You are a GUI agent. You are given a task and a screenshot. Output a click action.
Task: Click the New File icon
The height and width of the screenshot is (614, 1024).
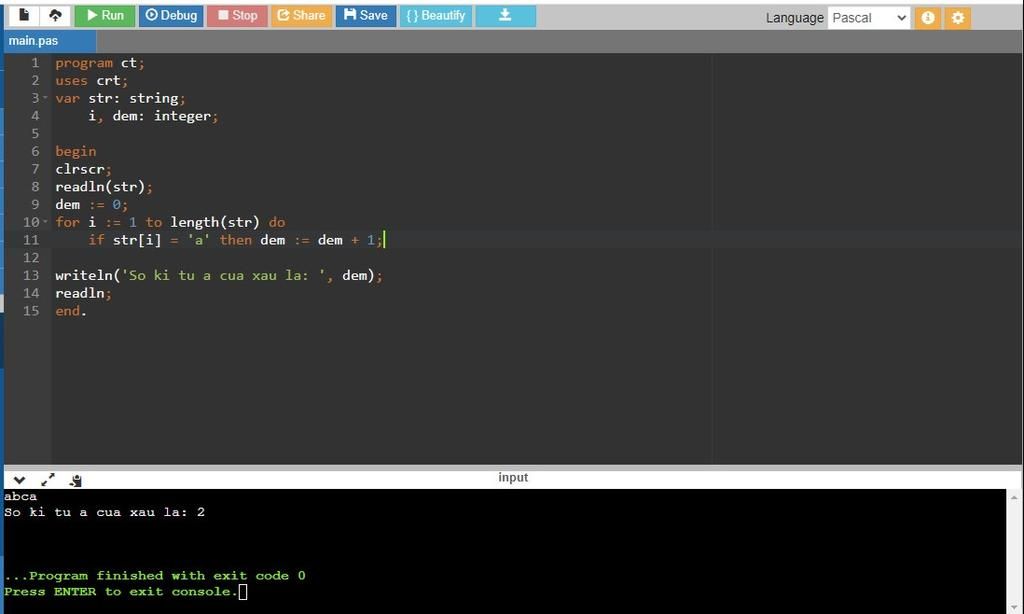coord(24,15)
